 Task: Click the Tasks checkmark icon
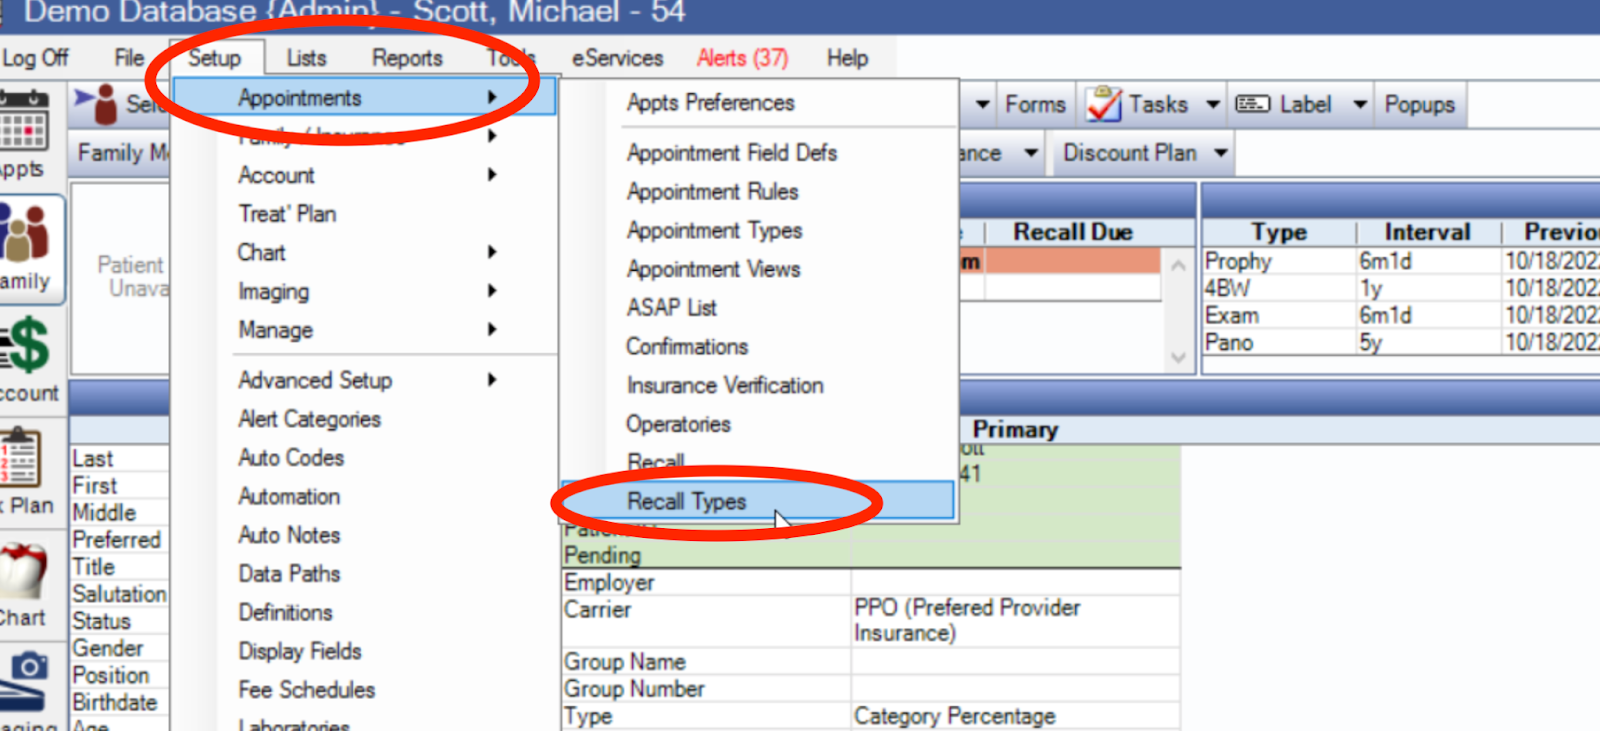pyautogui.click(x=1104, y=104)
